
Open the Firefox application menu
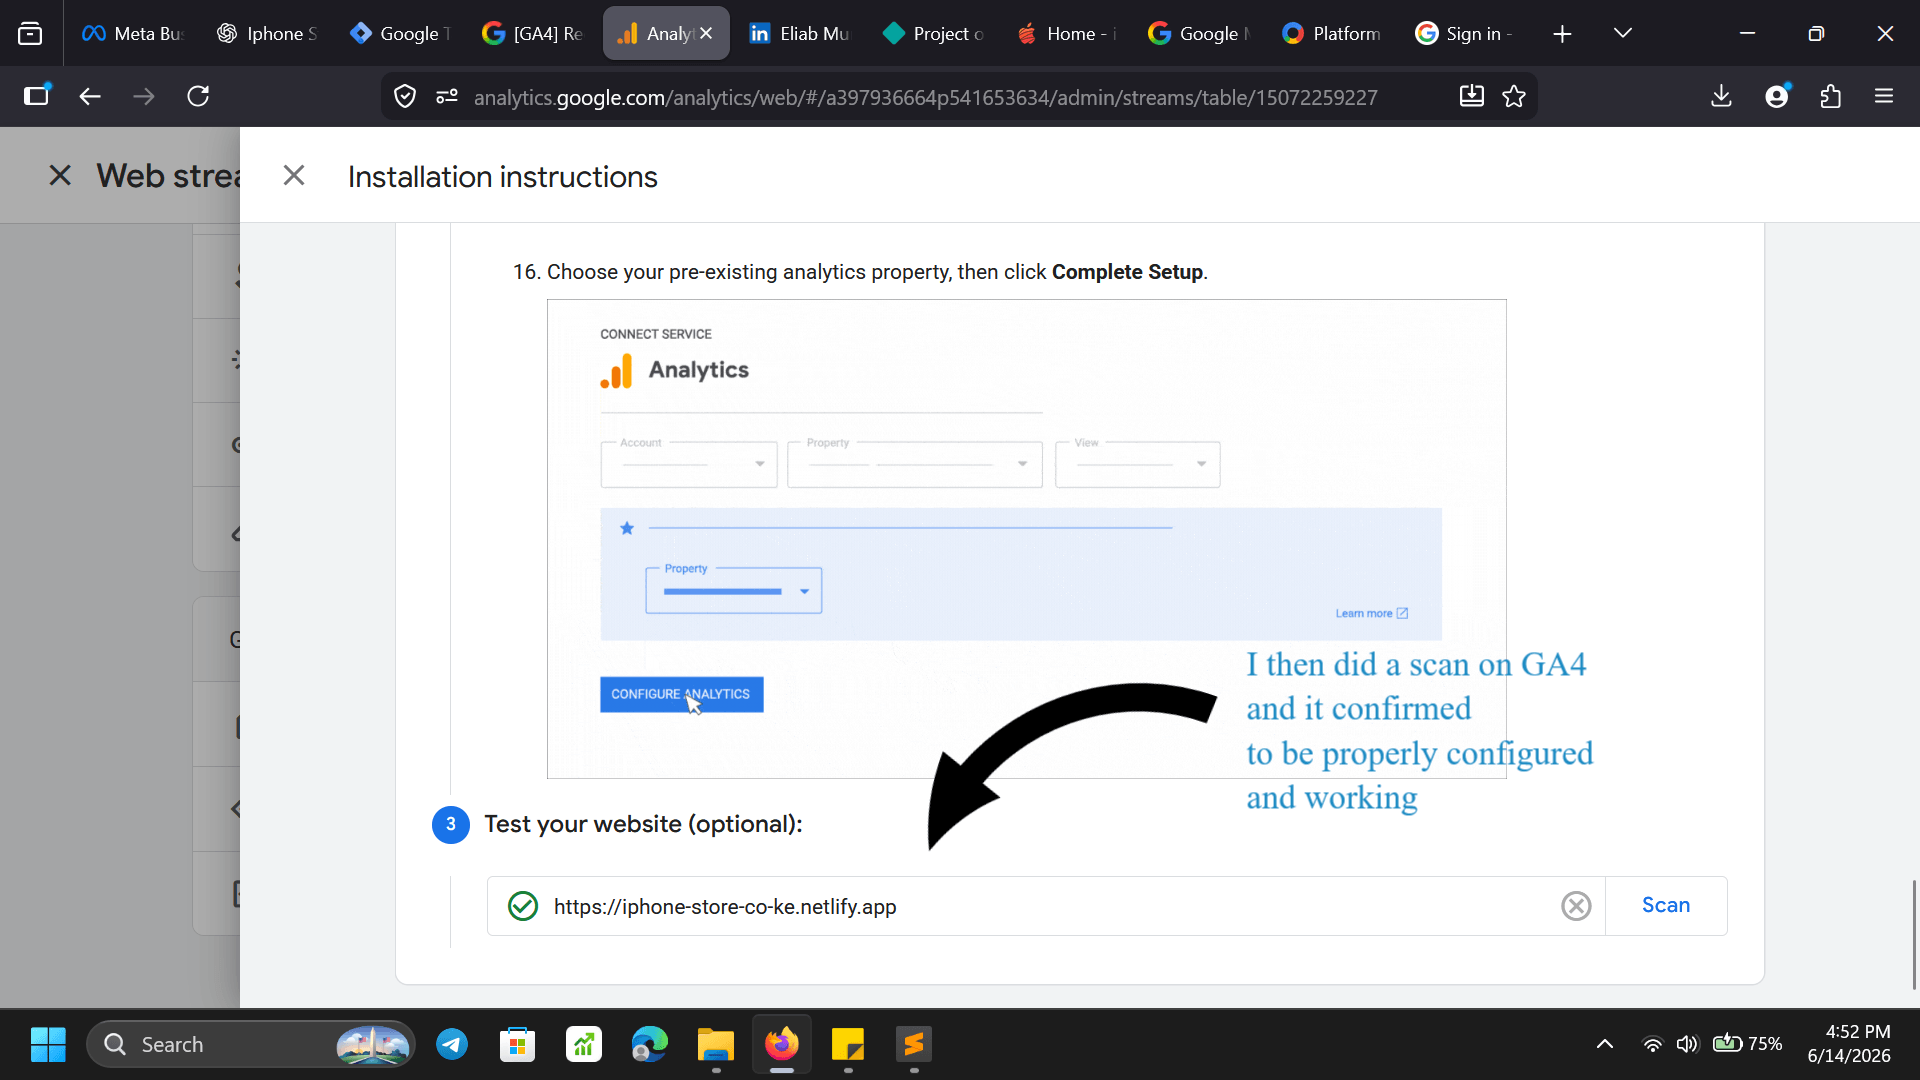click(1884, 96)
